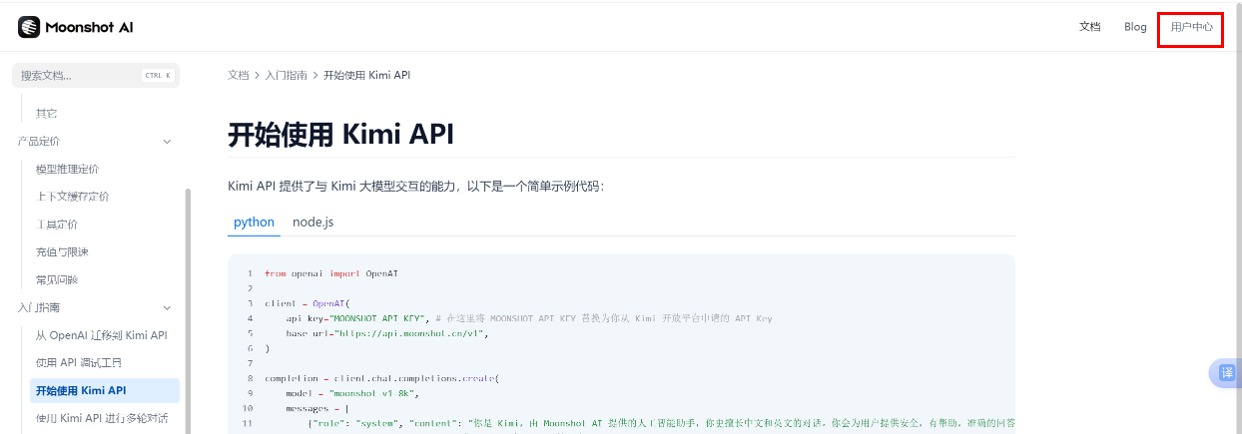Open the floating translate icon at right edge
The height and width of the screenshot is (434, 1242).
(x=1227, y=373)
